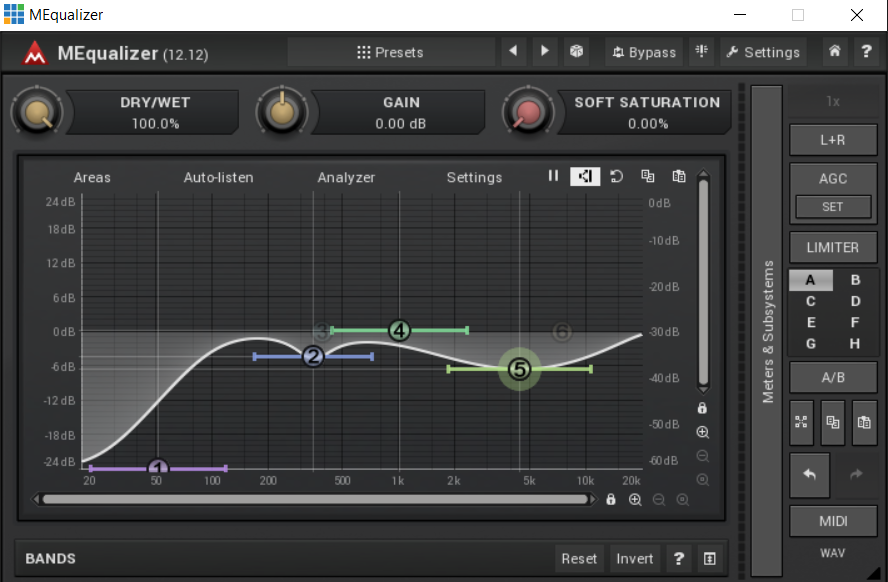Load the next preset with right arrow

tap(545, 52)
